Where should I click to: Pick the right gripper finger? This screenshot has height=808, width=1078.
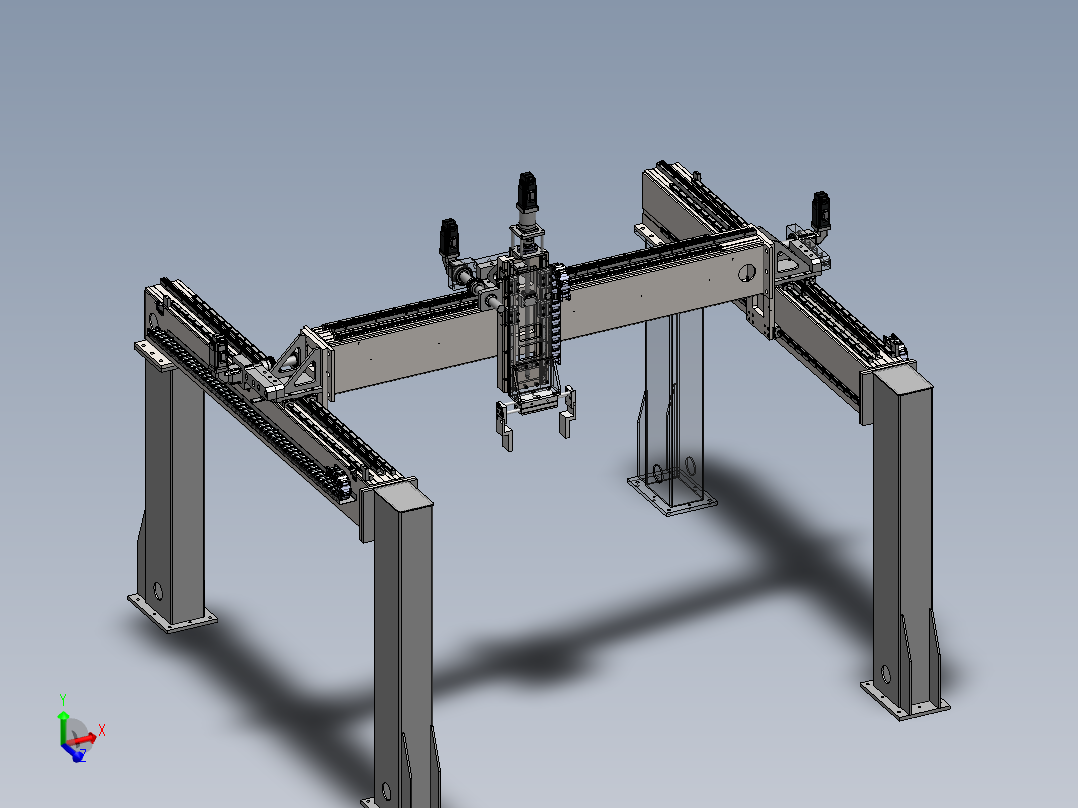566,413
